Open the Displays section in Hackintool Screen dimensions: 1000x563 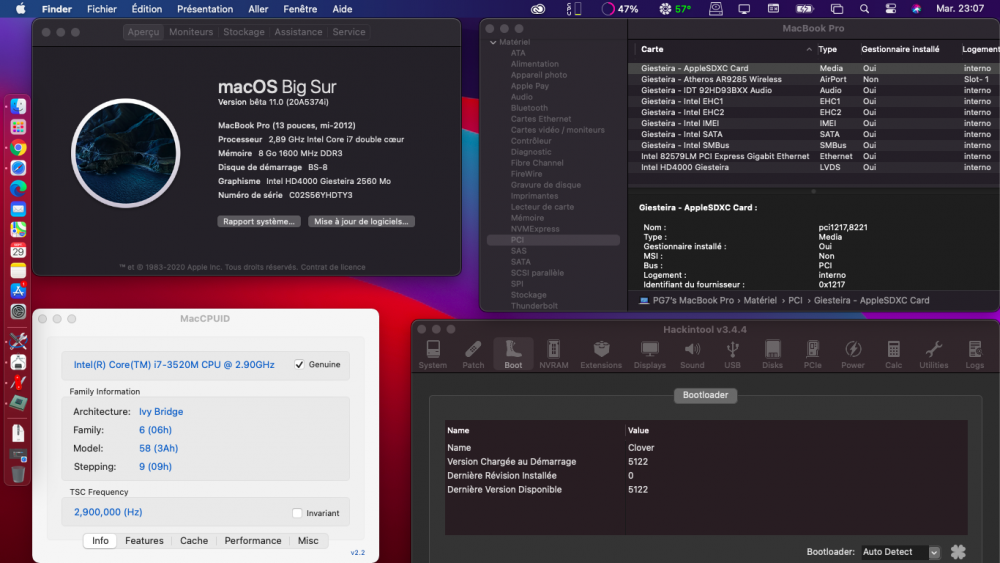pyautogui.click(x=649, y=355)
